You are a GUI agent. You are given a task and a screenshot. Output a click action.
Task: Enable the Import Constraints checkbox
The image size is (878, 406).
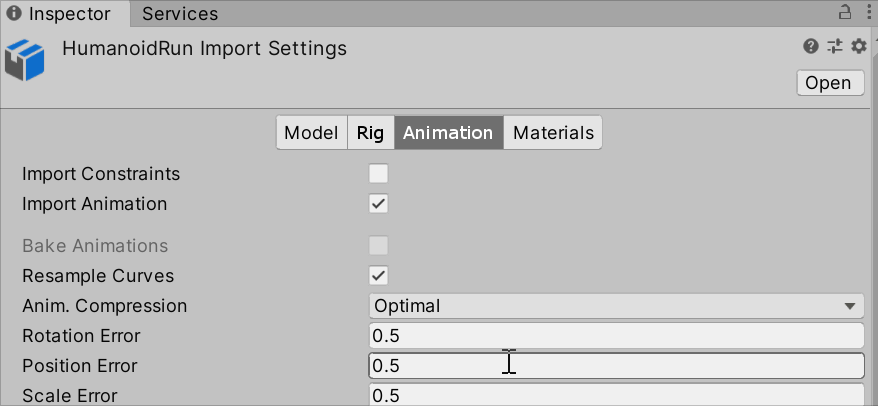(378, 174)
